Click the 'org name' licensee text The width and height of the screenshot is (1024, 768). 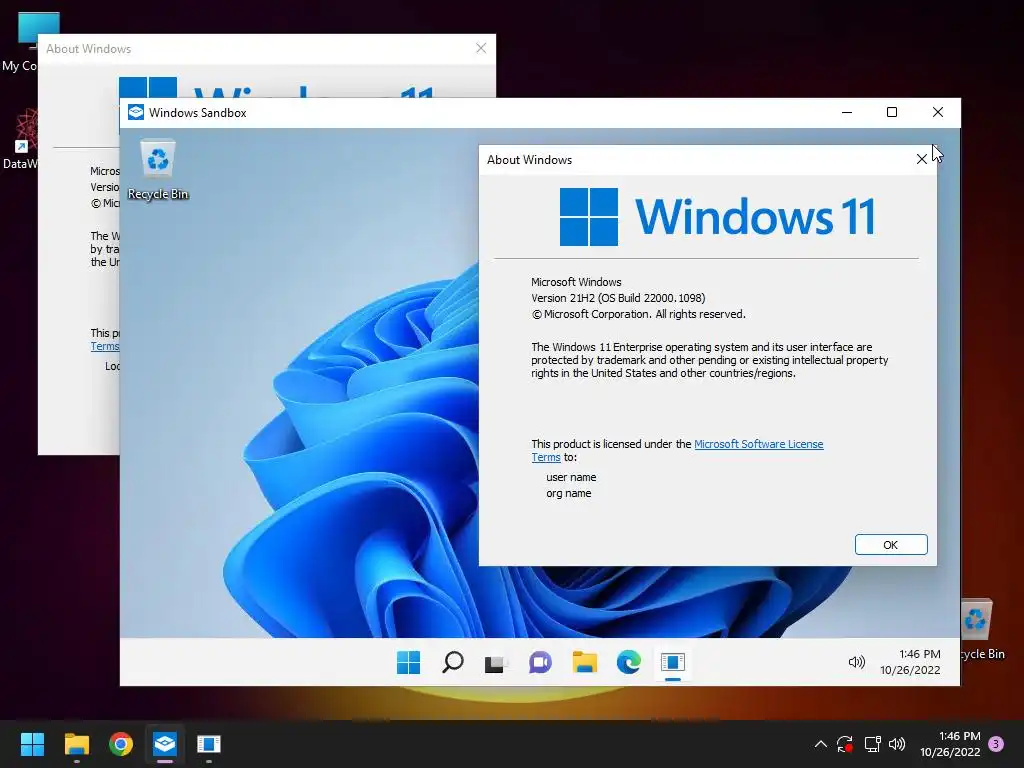tap(569, 494)
